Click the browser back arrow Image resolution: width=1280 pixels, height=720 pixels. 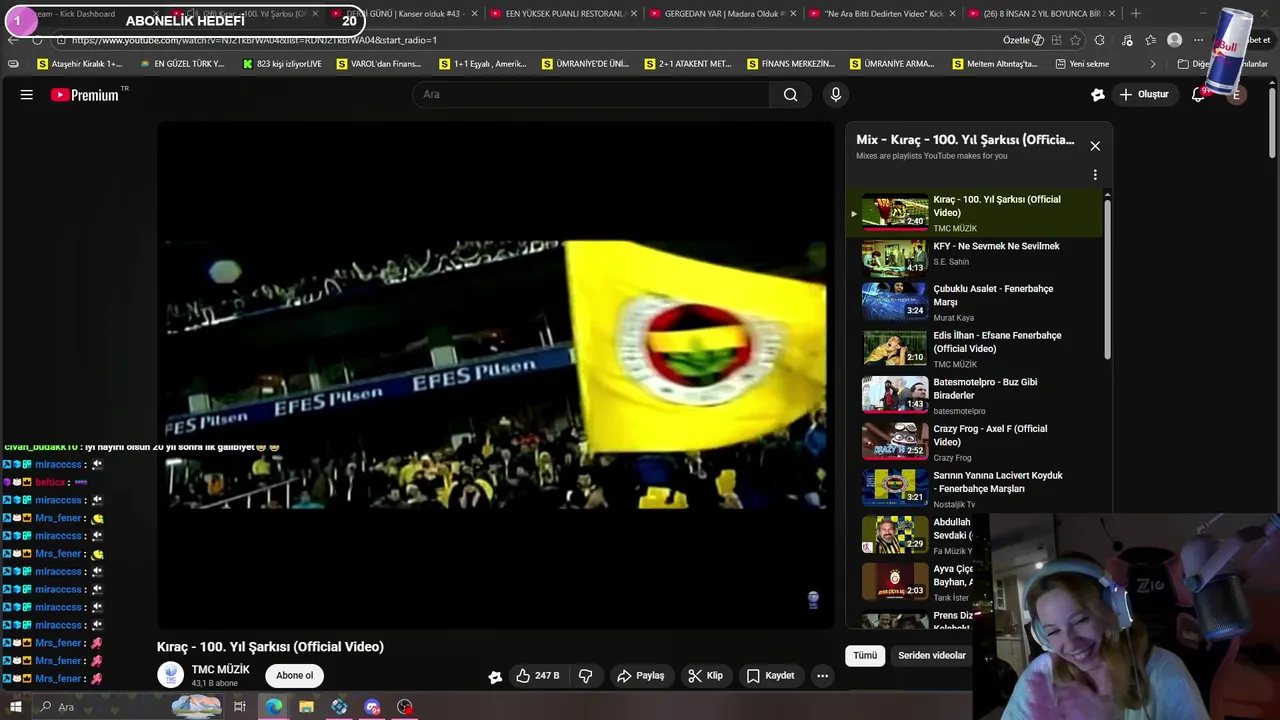pos(13,40)
